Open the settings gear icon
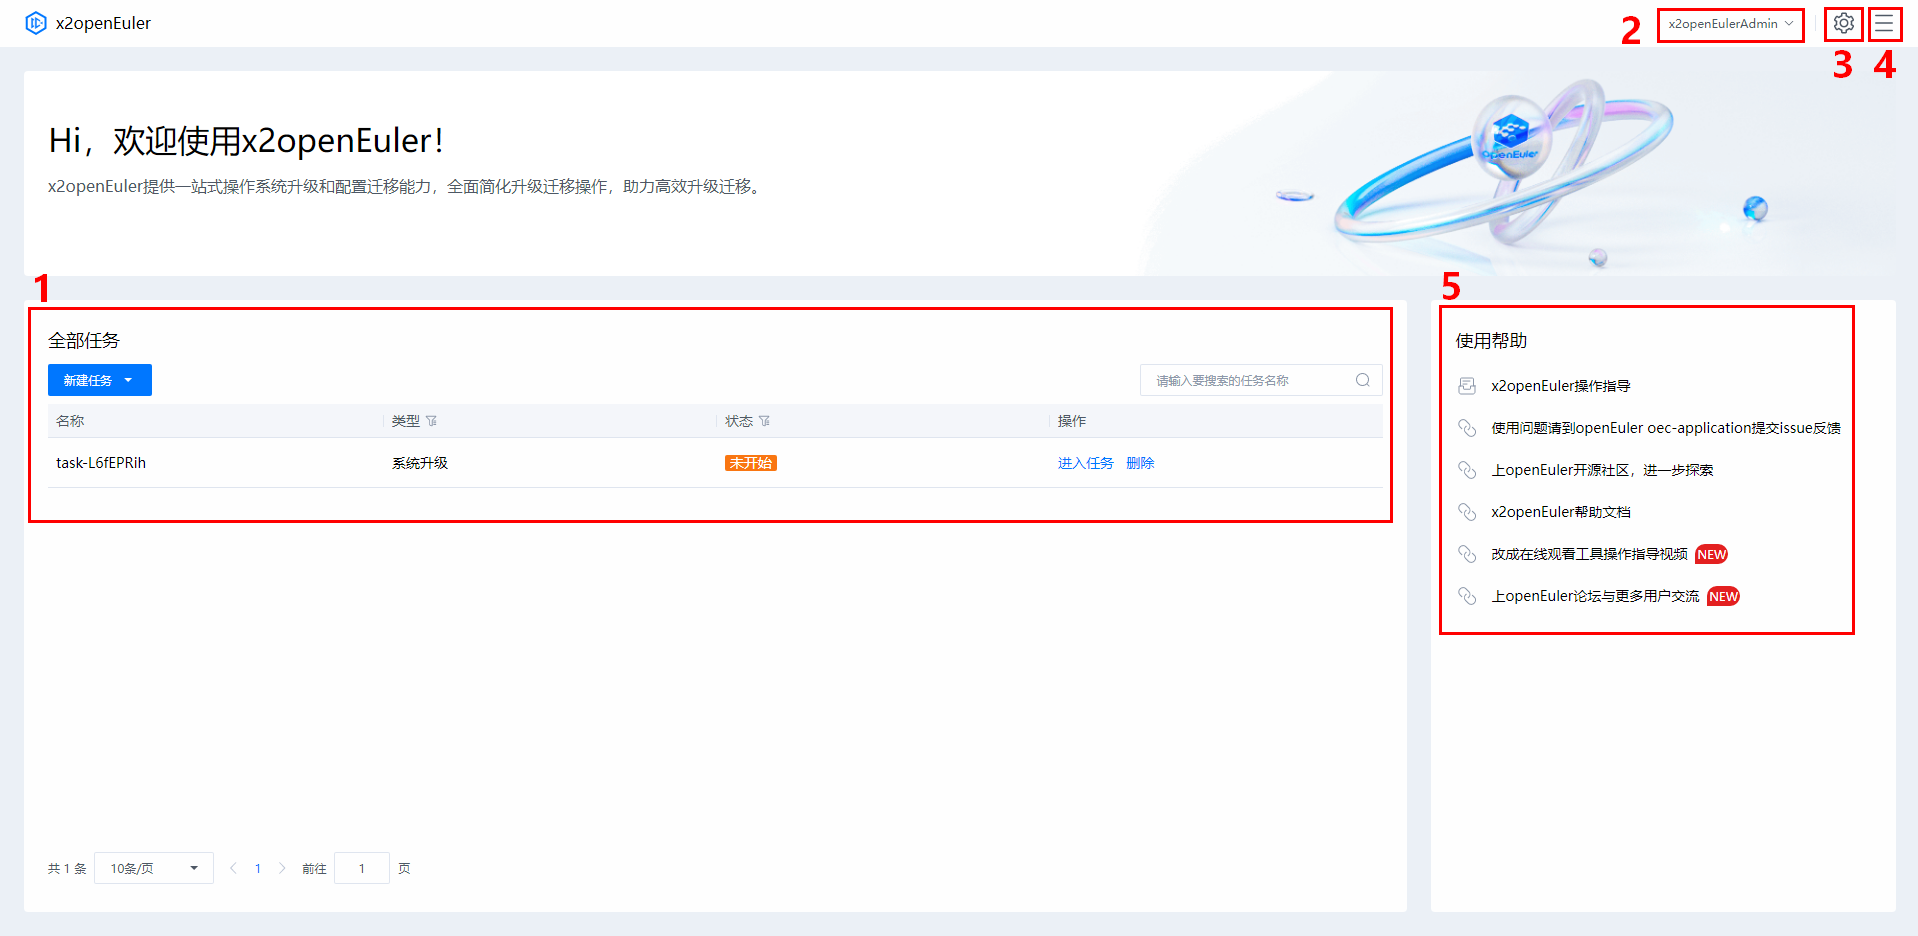1918x936 pixels. pos(1843,23)
